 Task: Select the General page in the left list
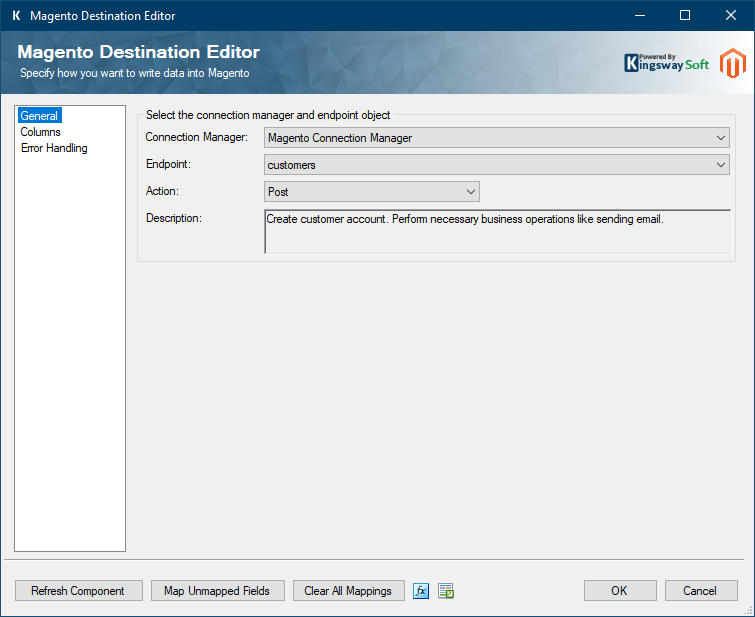coord(39,116)
